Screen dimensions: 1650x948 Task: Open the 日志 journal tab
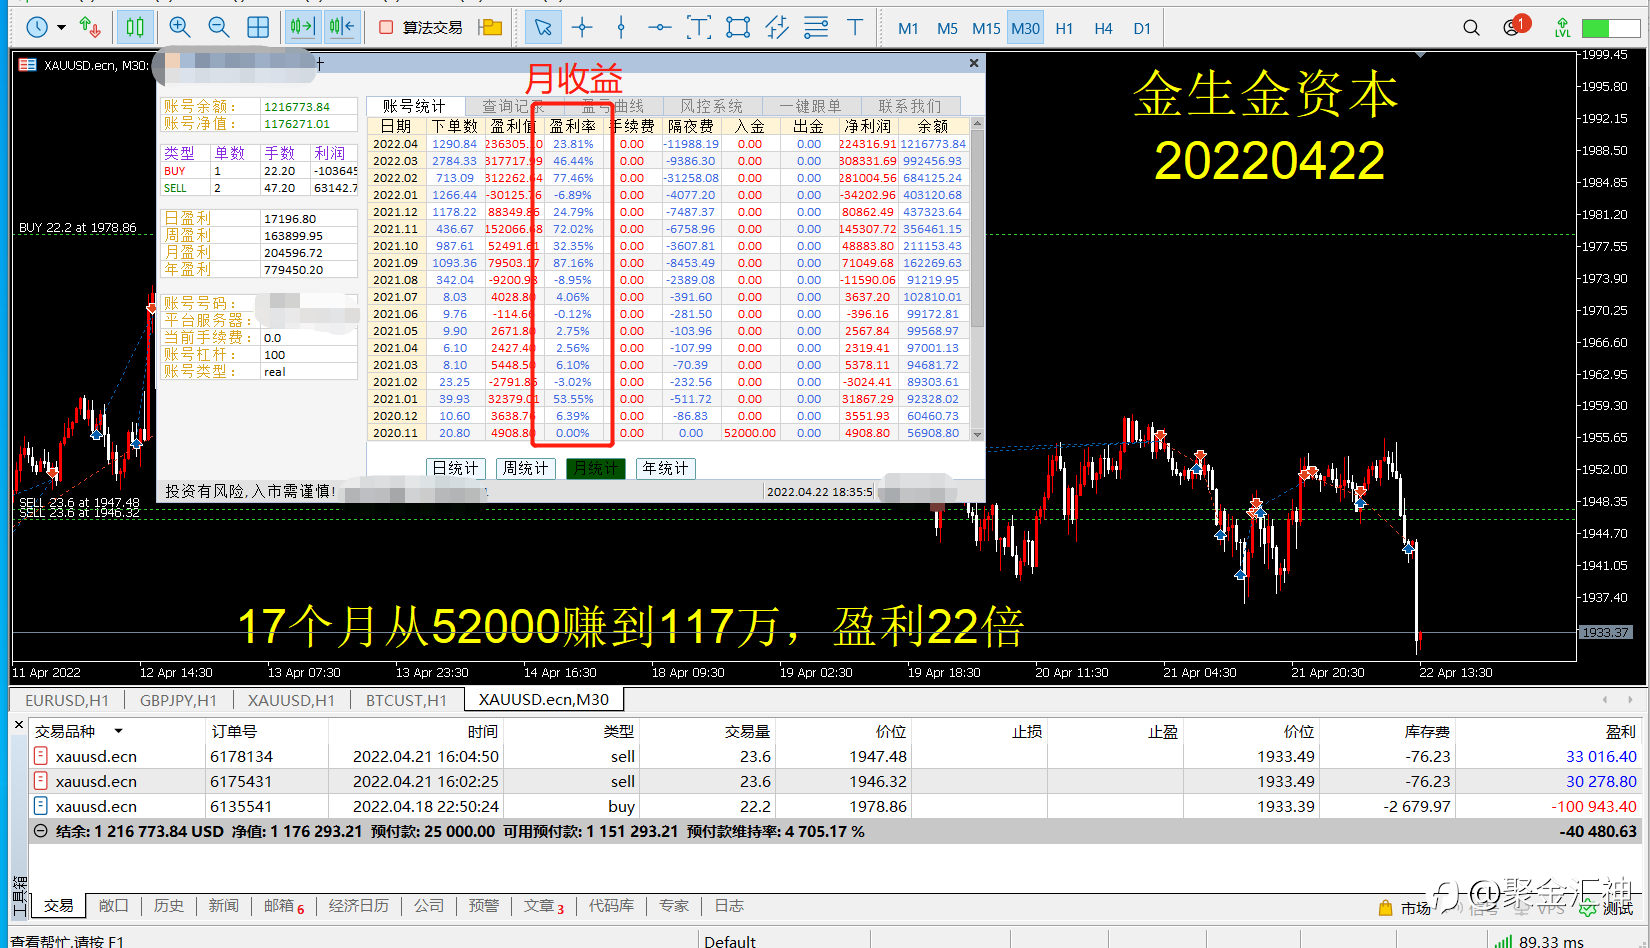click(728, 905)
